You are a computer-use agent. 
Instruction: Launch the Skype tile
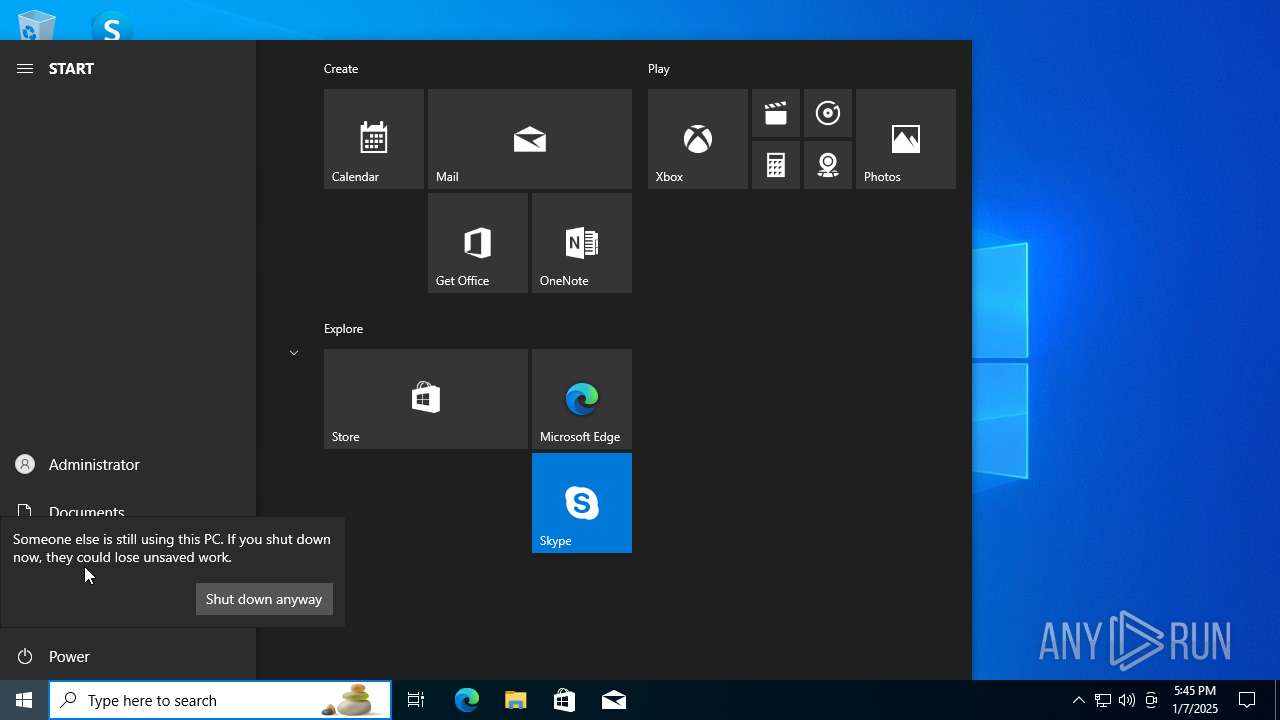[582, 503]
